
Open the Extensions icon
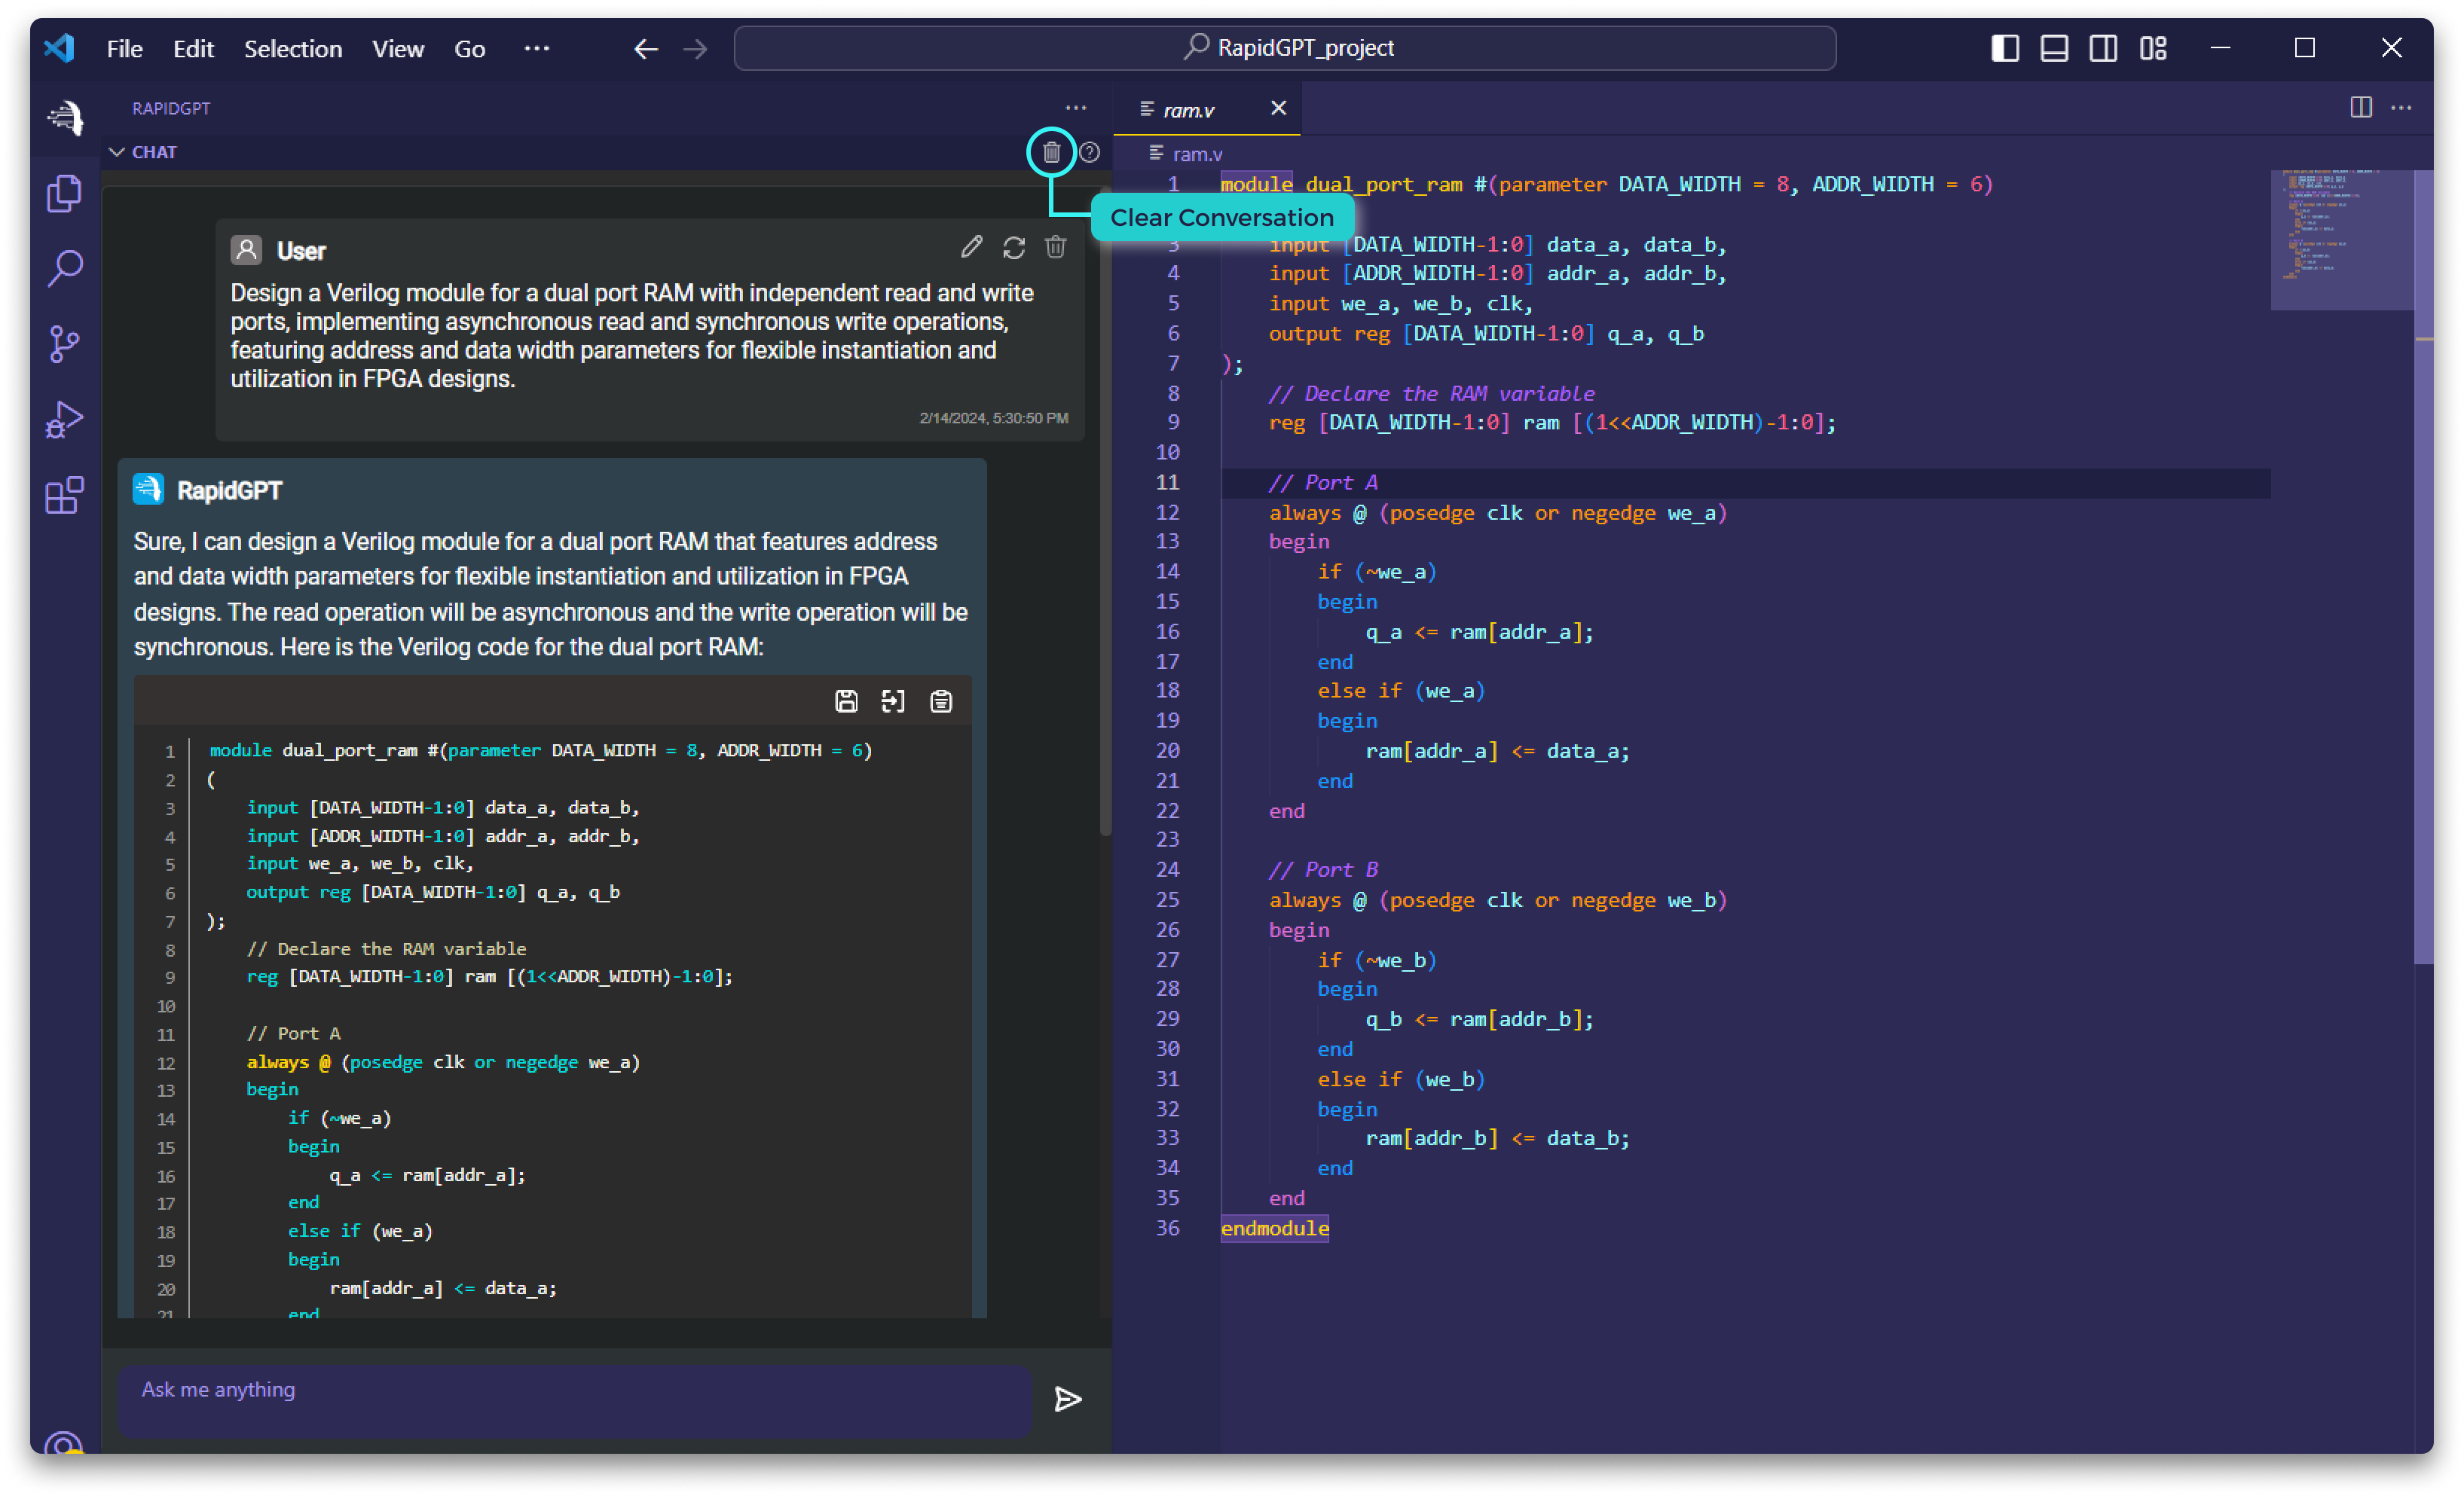65,495
